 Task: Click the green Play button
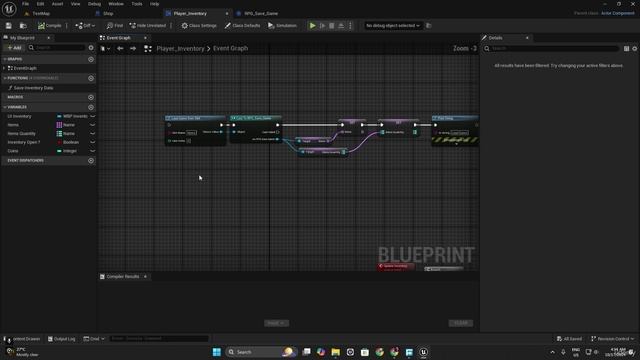pos(312,26)
